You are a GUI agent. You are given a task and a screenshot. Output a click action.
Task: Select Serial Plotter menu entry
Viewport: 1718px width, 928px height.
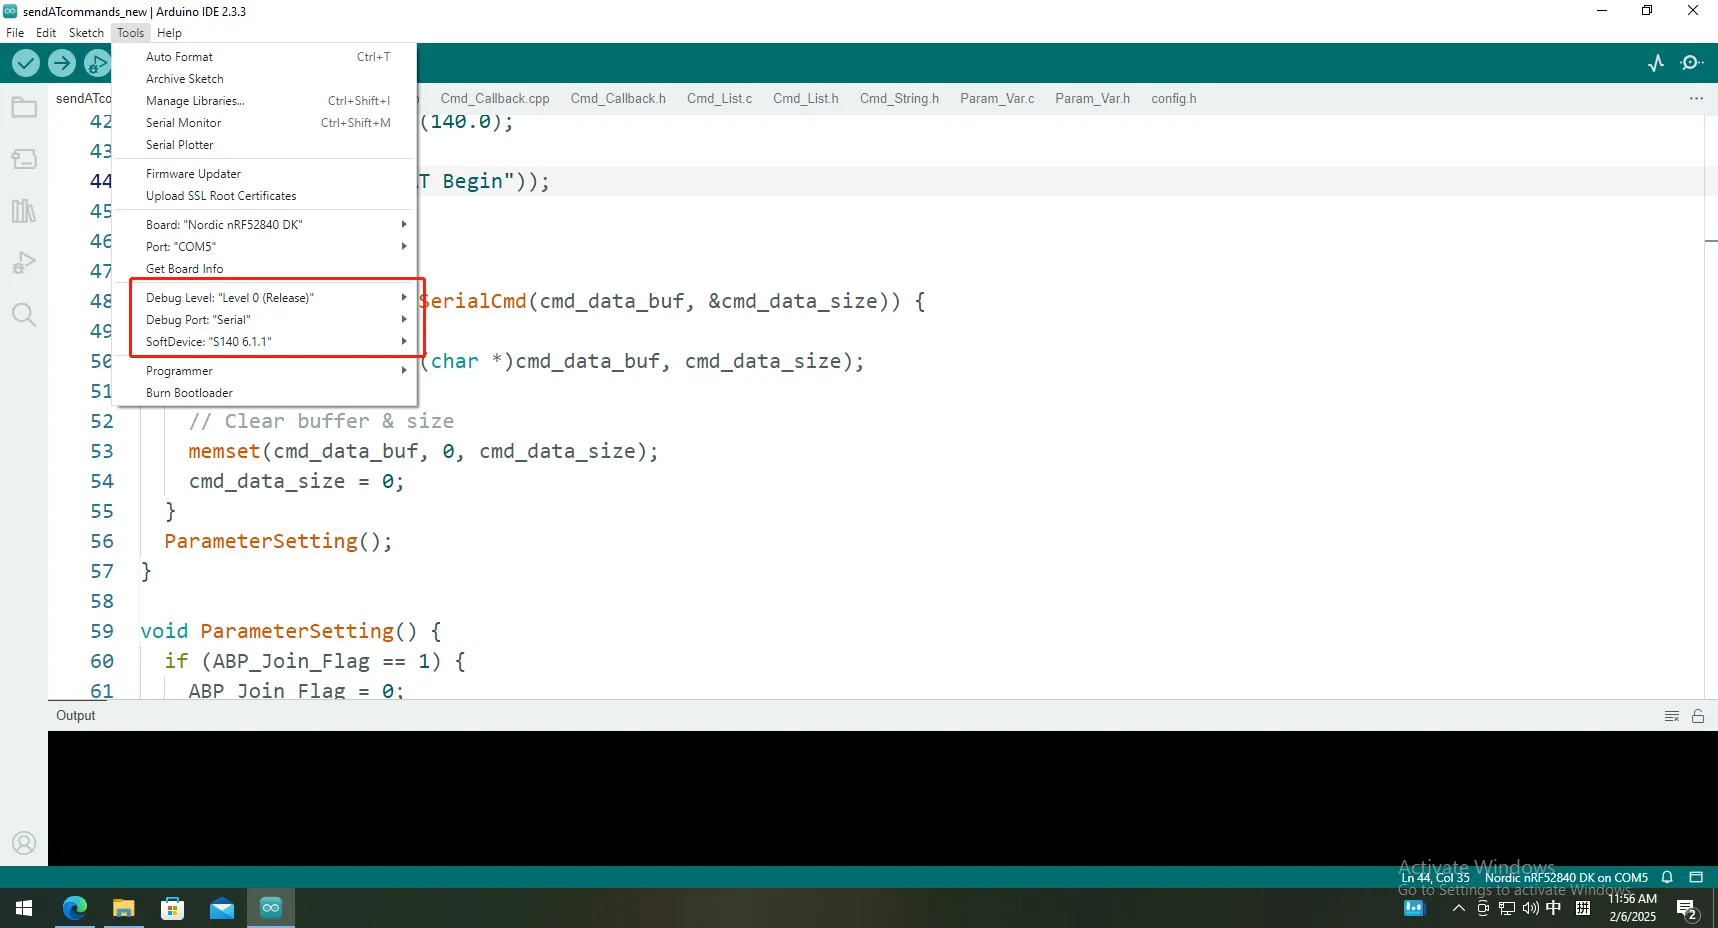(264, 145)
